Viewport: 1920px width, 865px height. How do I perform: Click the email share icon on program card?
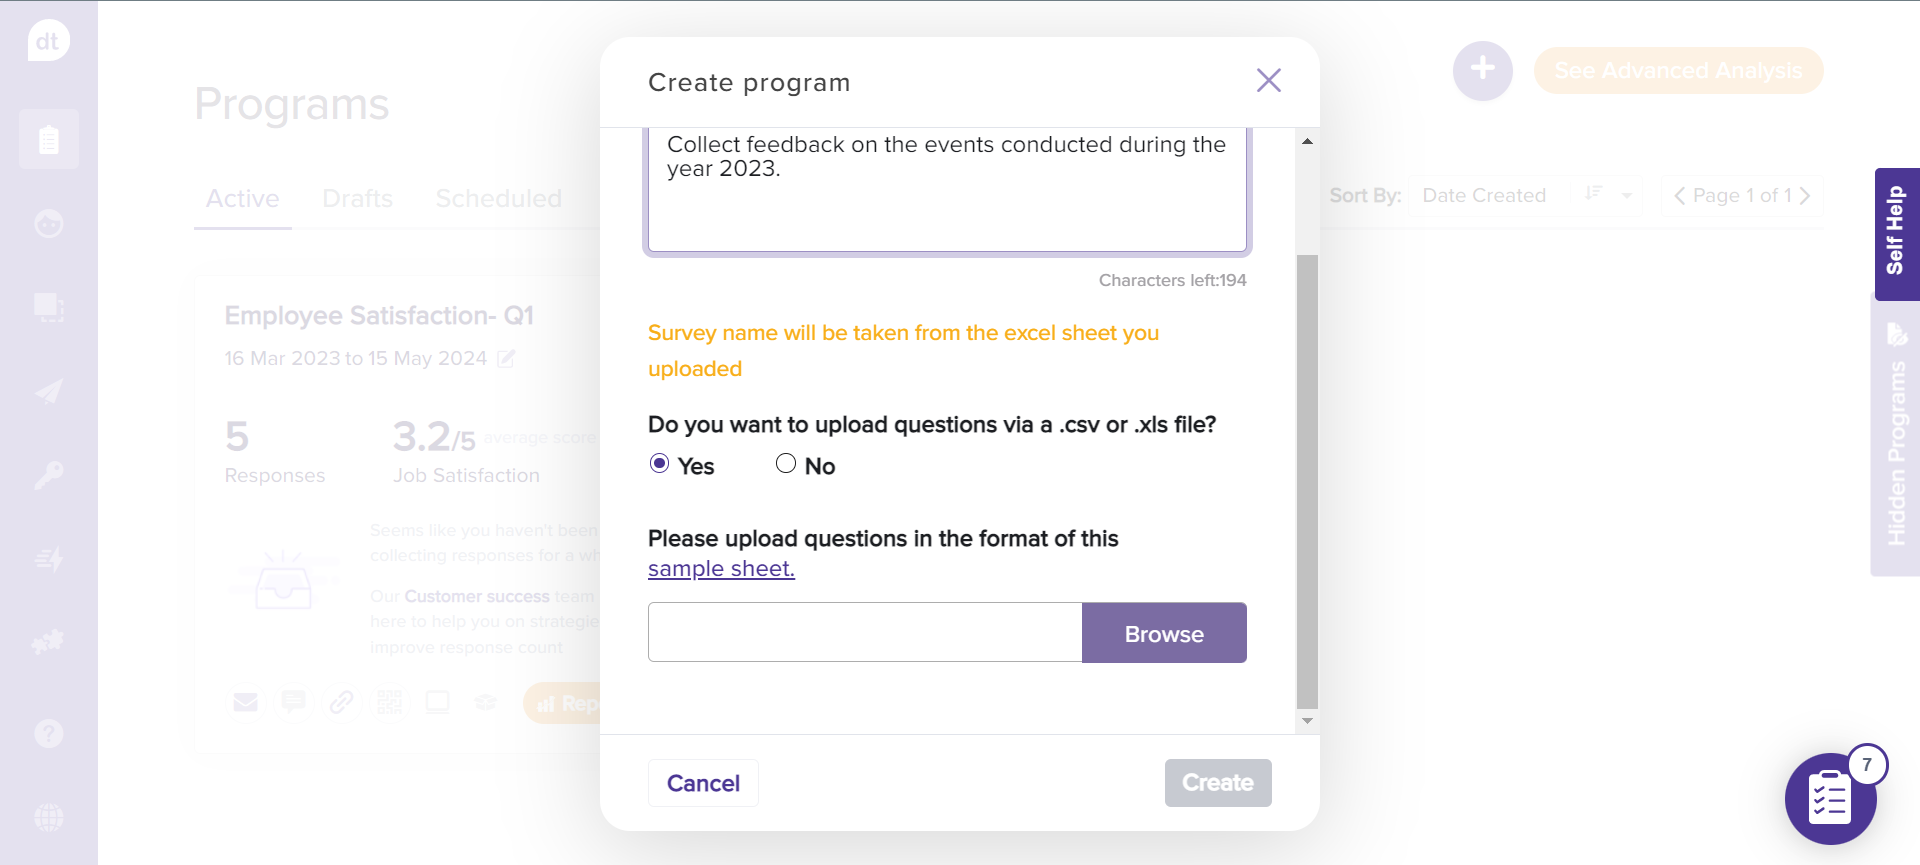[x=245, y=703]
